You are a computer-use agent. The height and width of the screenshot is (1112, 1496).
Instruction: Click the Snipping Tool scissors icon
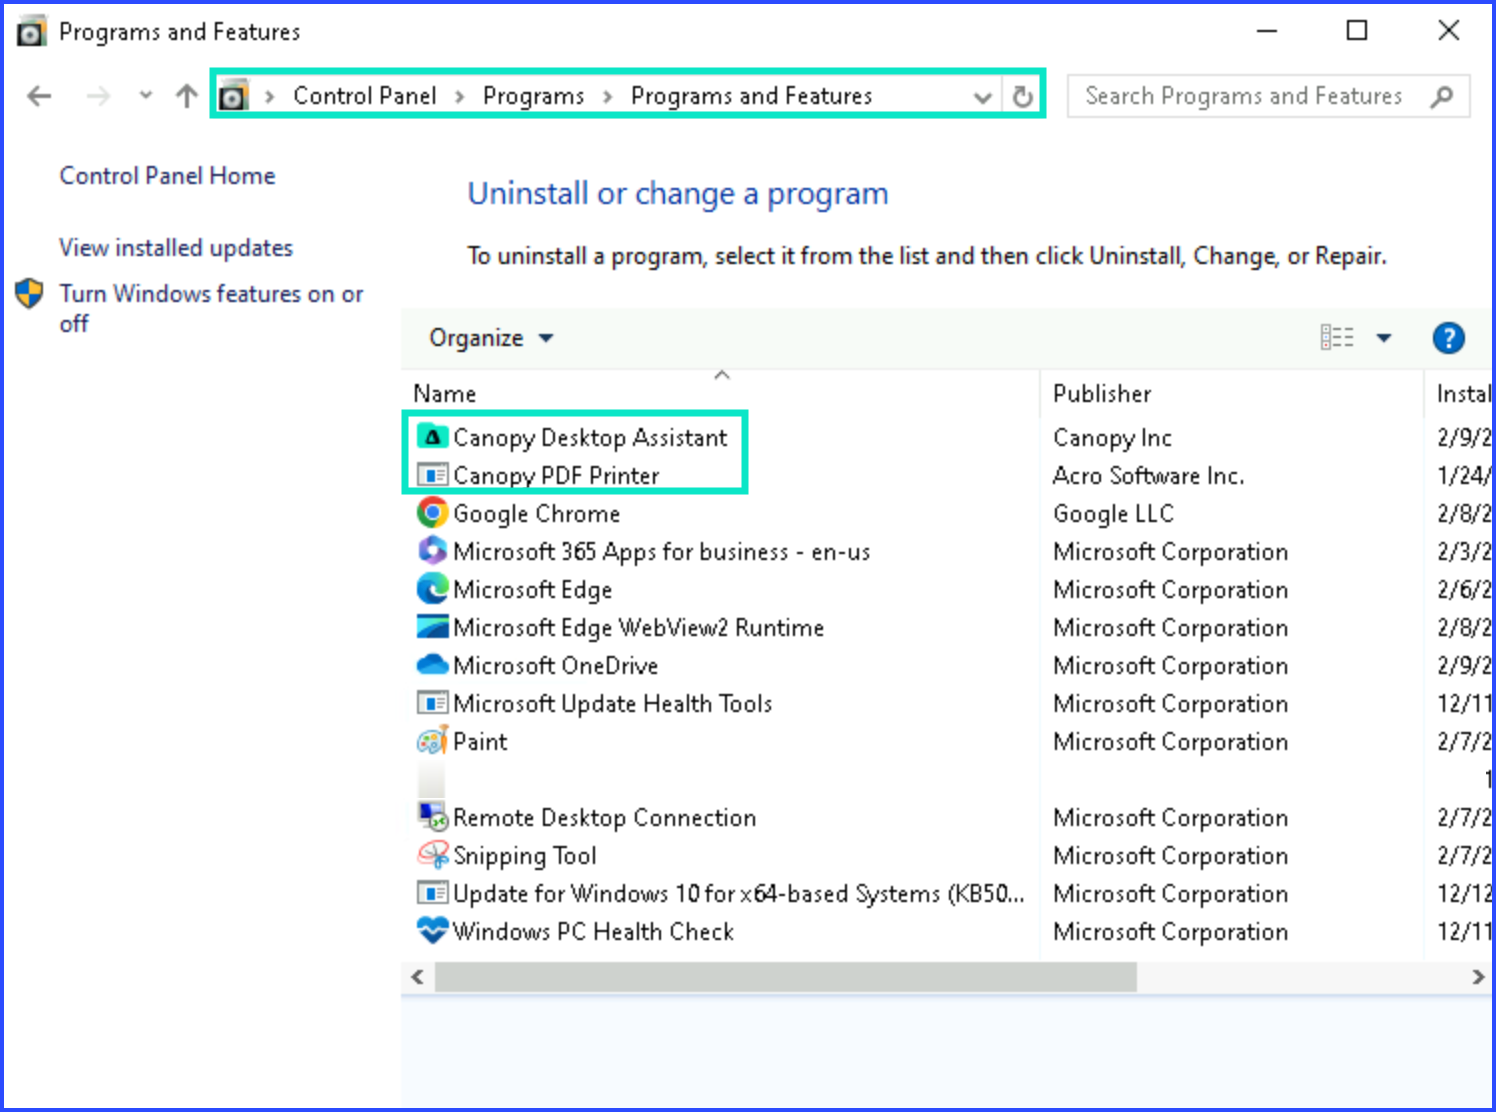point(432,855)
